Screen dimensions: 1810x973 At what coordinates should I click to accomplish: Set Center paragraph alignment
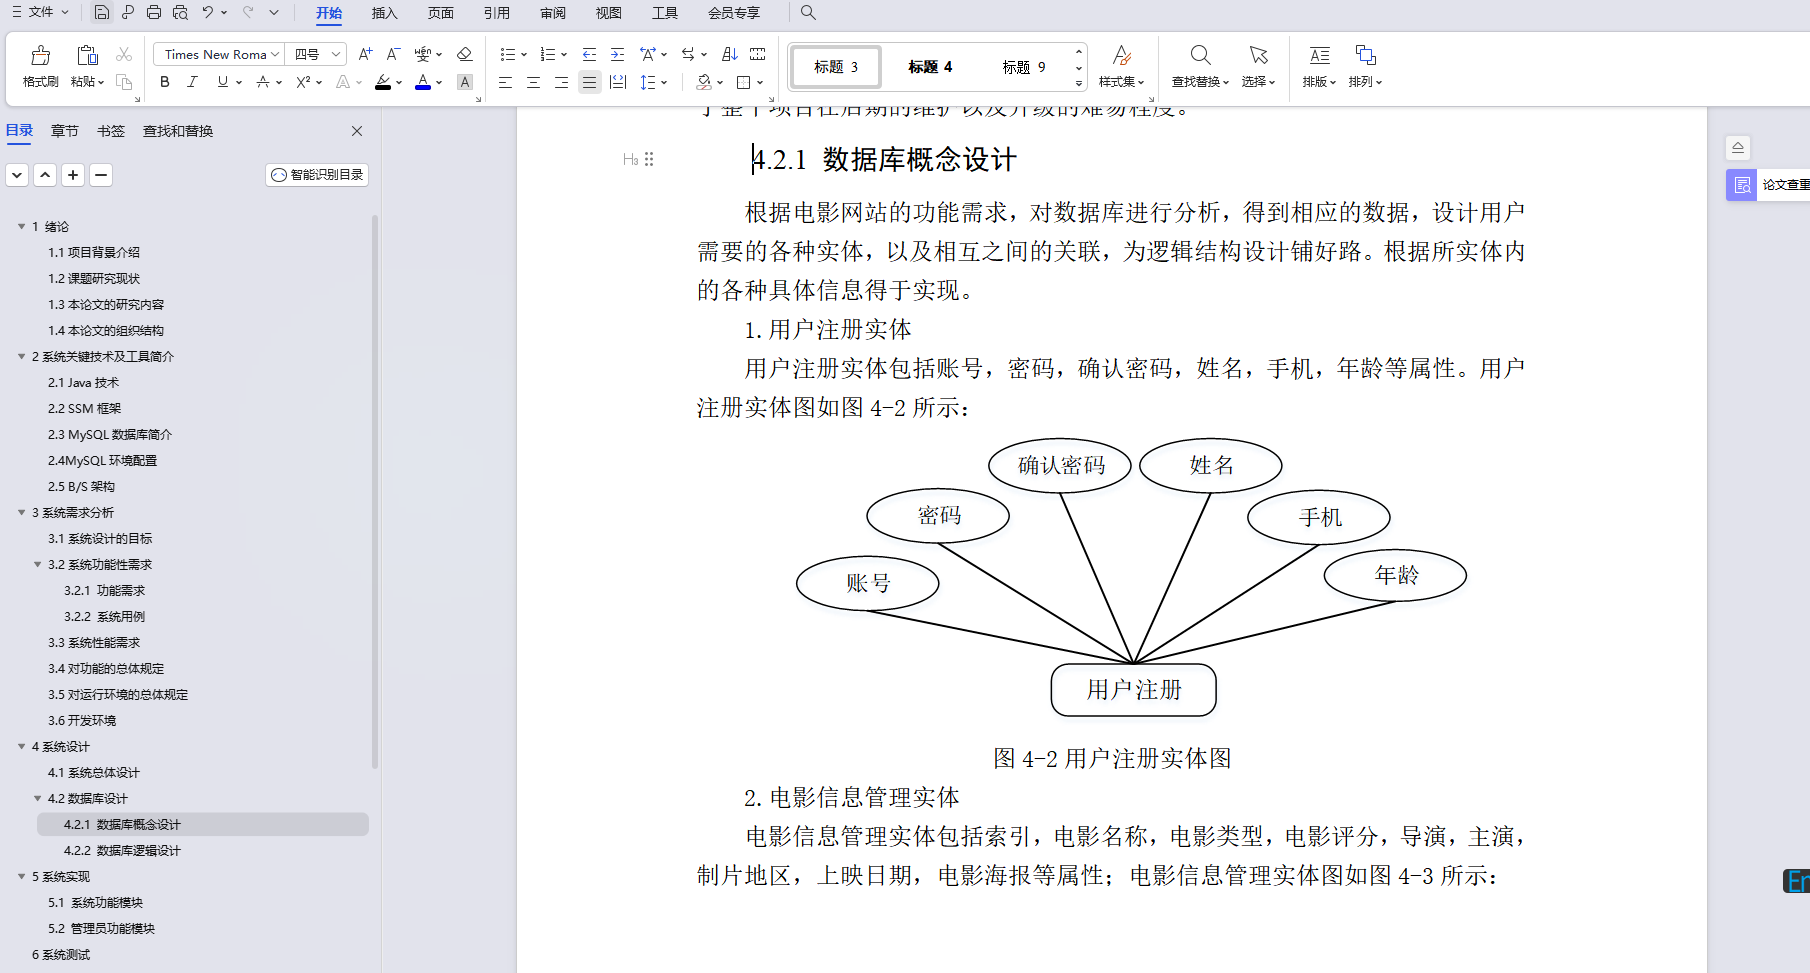tap(533, 82)
